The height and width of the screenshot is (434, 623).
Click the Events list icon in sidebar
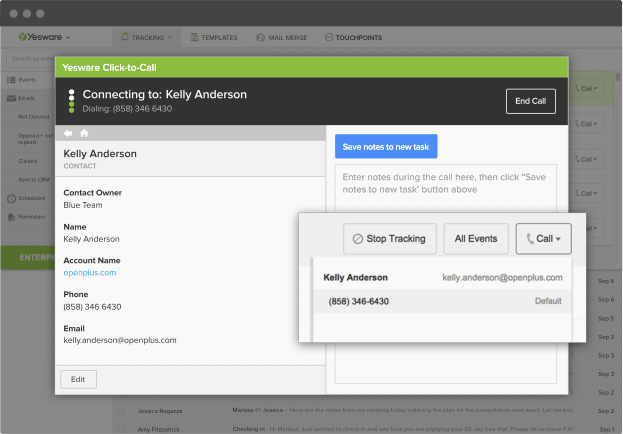(11, 80)
